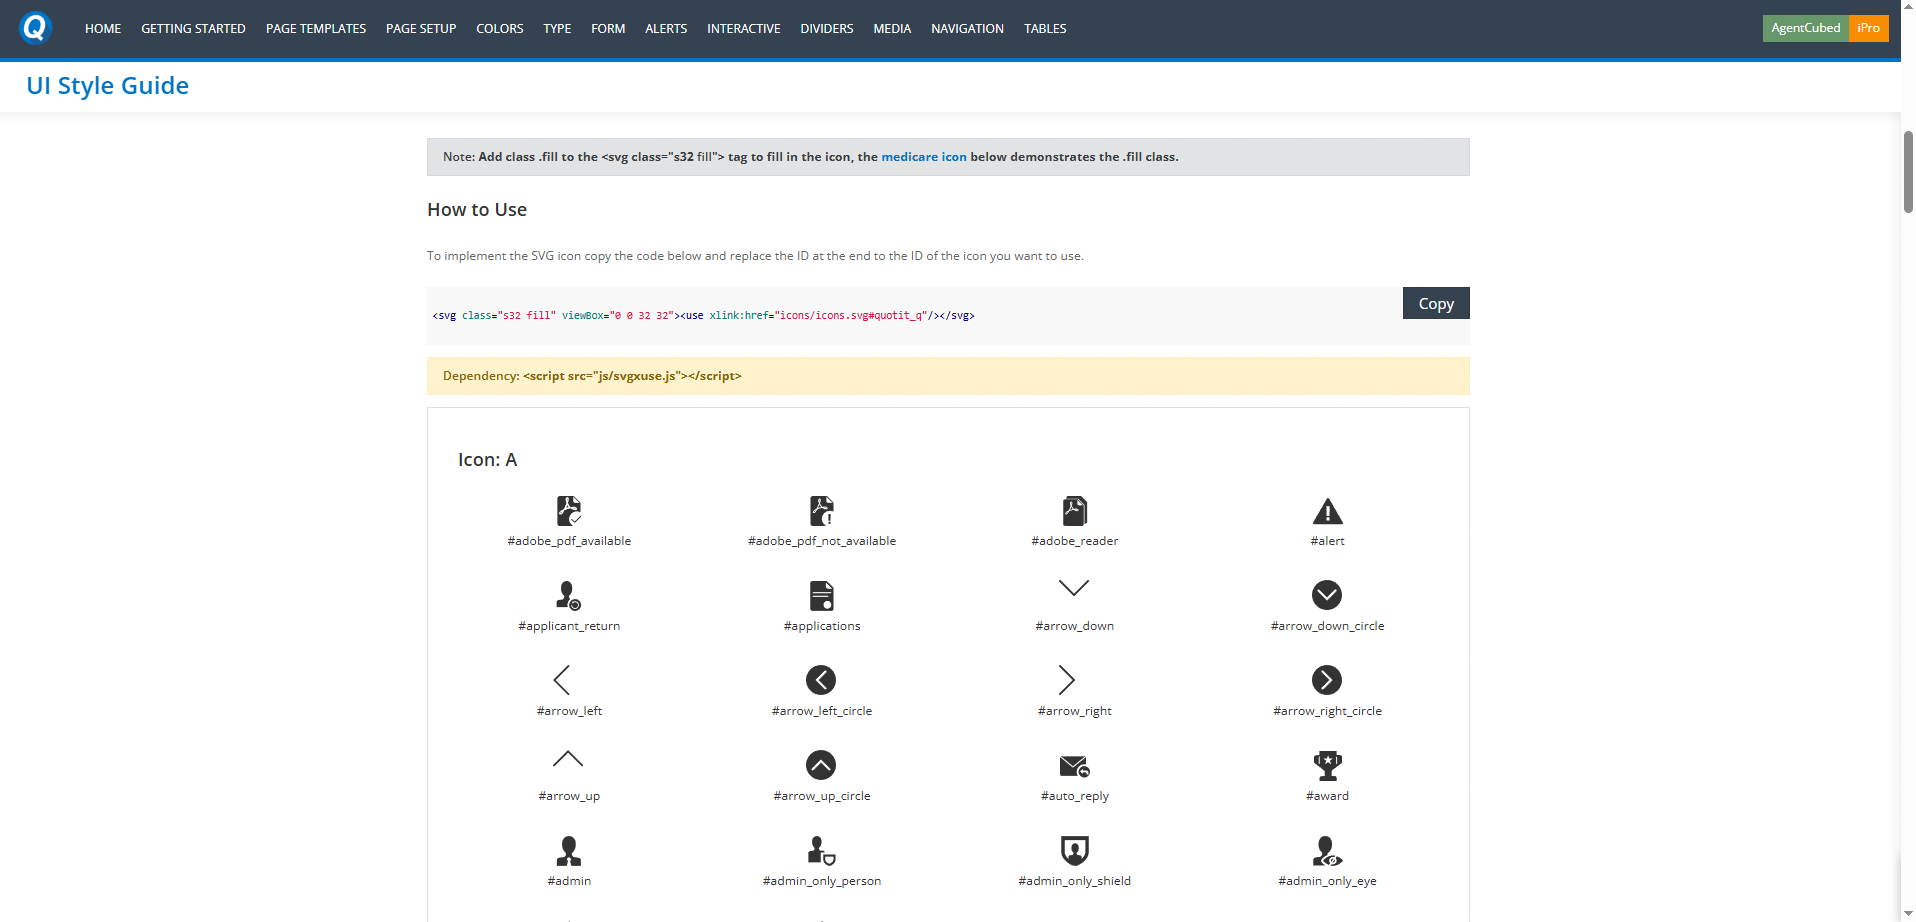Click the page vertical scrollbar thumb
The width and height of the screenshot is (1916, 922).
pyautogui.click(x=1908, y=171)
